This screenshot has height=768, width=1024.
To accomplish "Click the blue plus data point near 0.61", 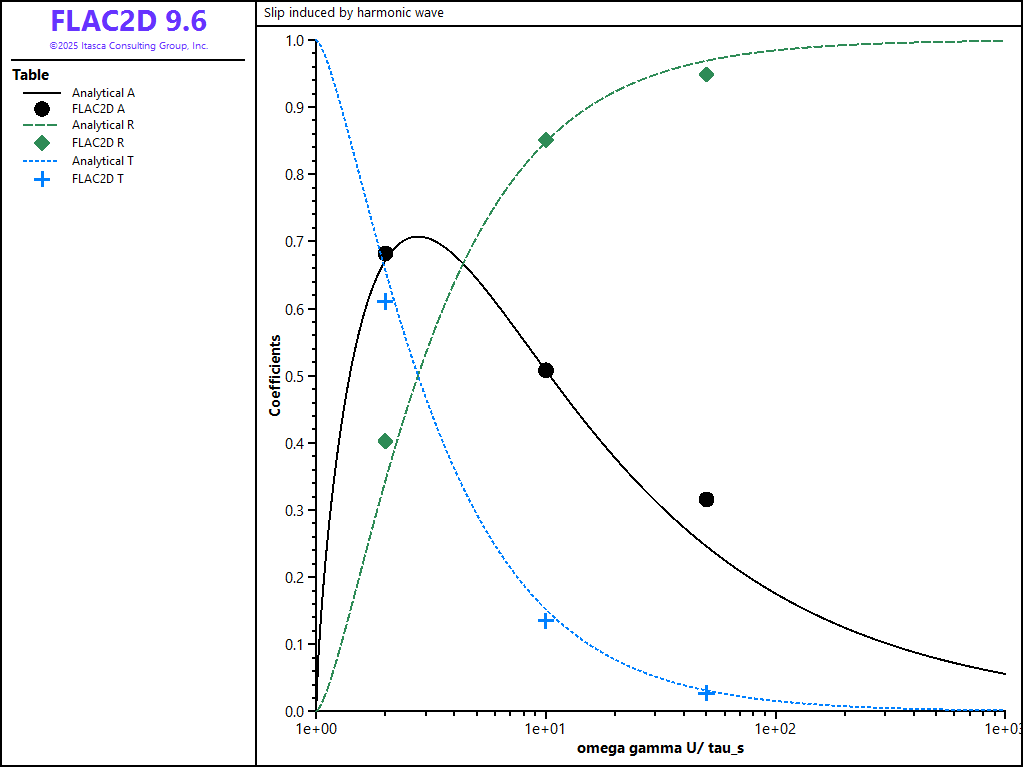I will click(x=385, y=301).
